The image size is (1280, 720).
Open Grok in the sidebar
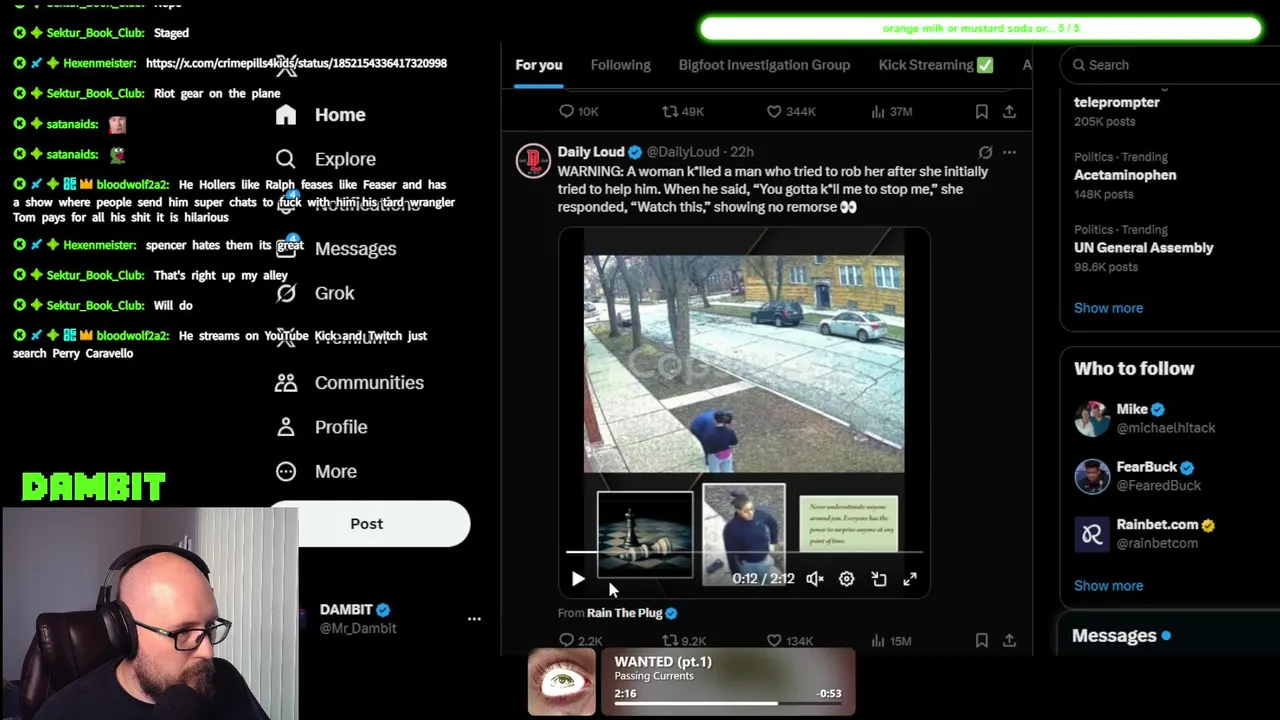pos(315,293)
